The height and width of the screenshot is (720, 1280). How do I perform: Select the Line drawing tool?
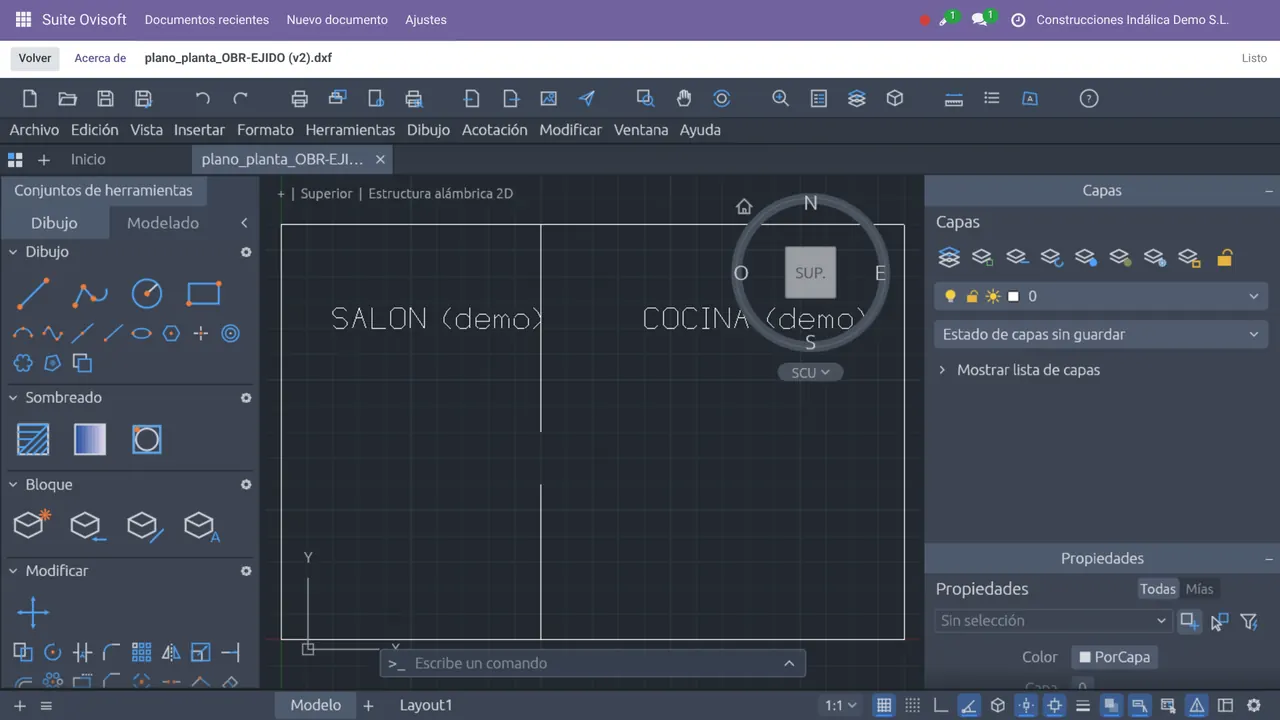coord(33,294)
